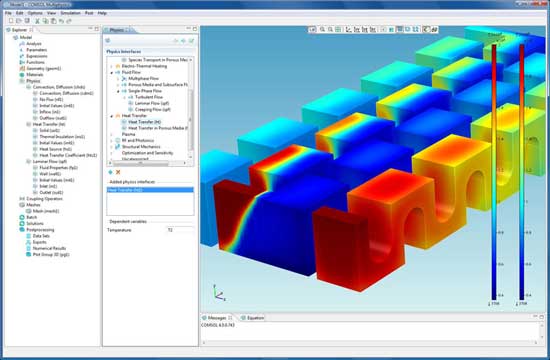This screenshot has width=550, height=360.
Task: Open the File menu
Action: [x=8, y=13]
